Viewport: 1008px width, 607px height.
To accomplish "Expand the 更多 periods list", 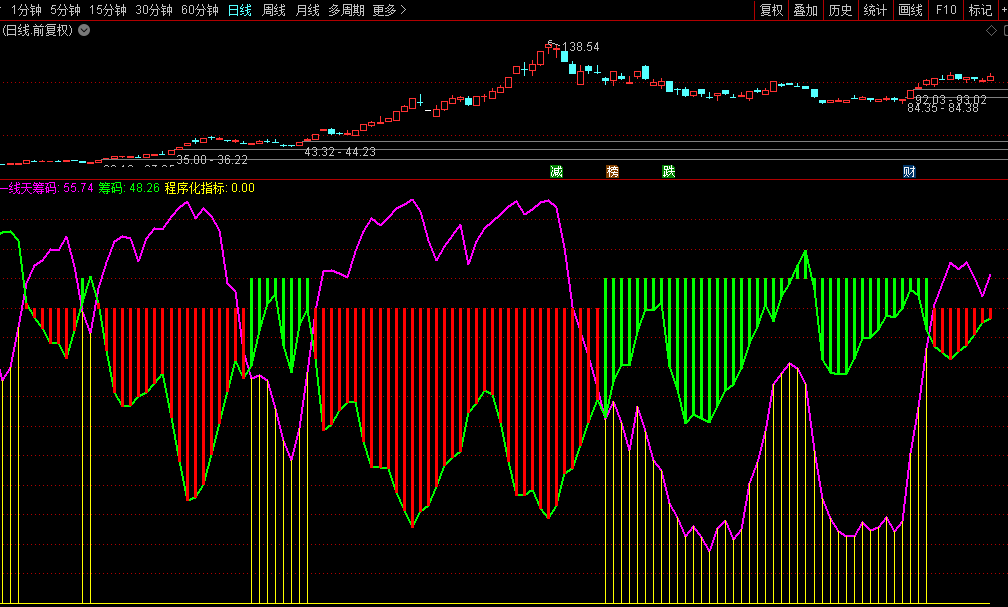I will coord(390,10).
